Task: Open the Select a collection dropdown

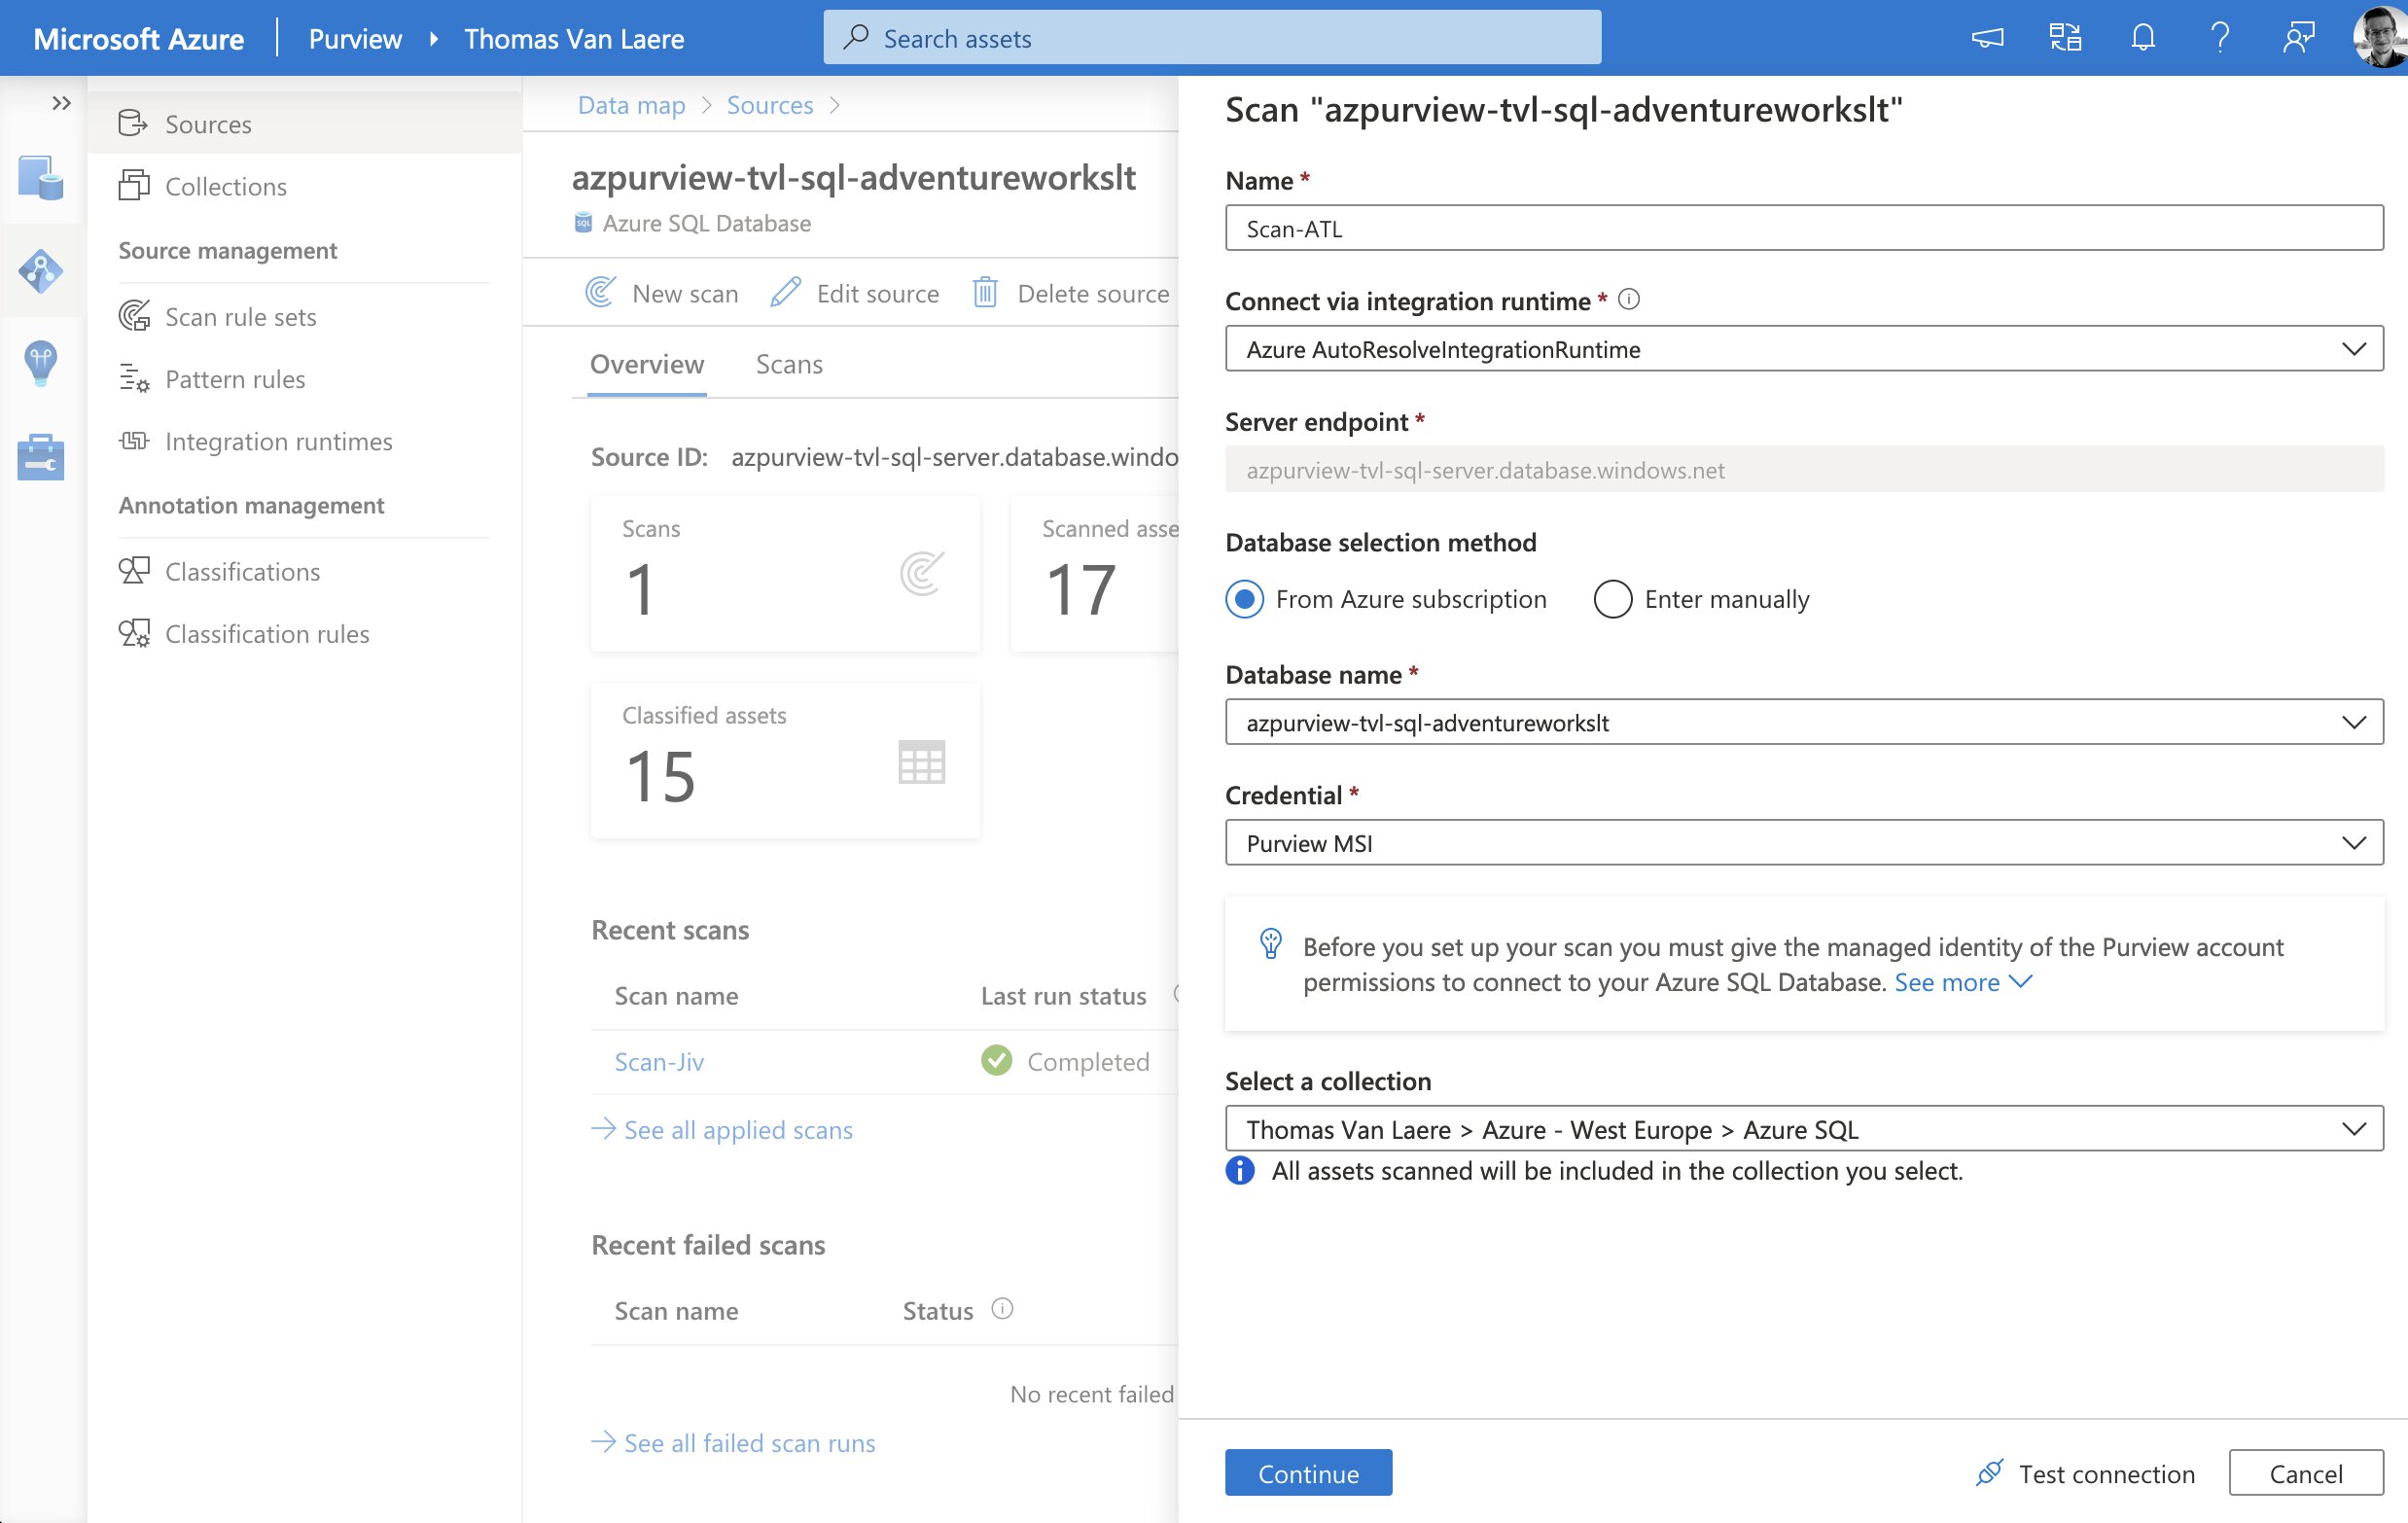Action: (1804, 1129)
